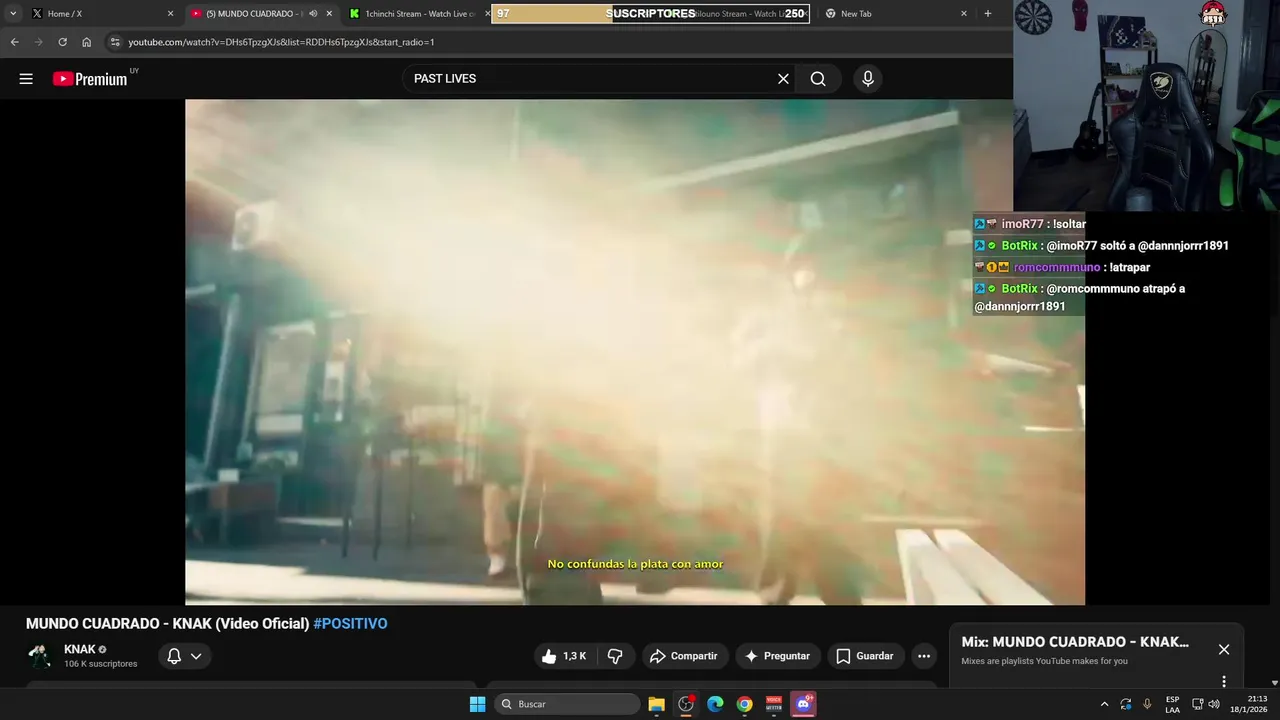Open microphone tray indicator
The height and width of the screenshot is (720, 1280).
point(1147,704)
